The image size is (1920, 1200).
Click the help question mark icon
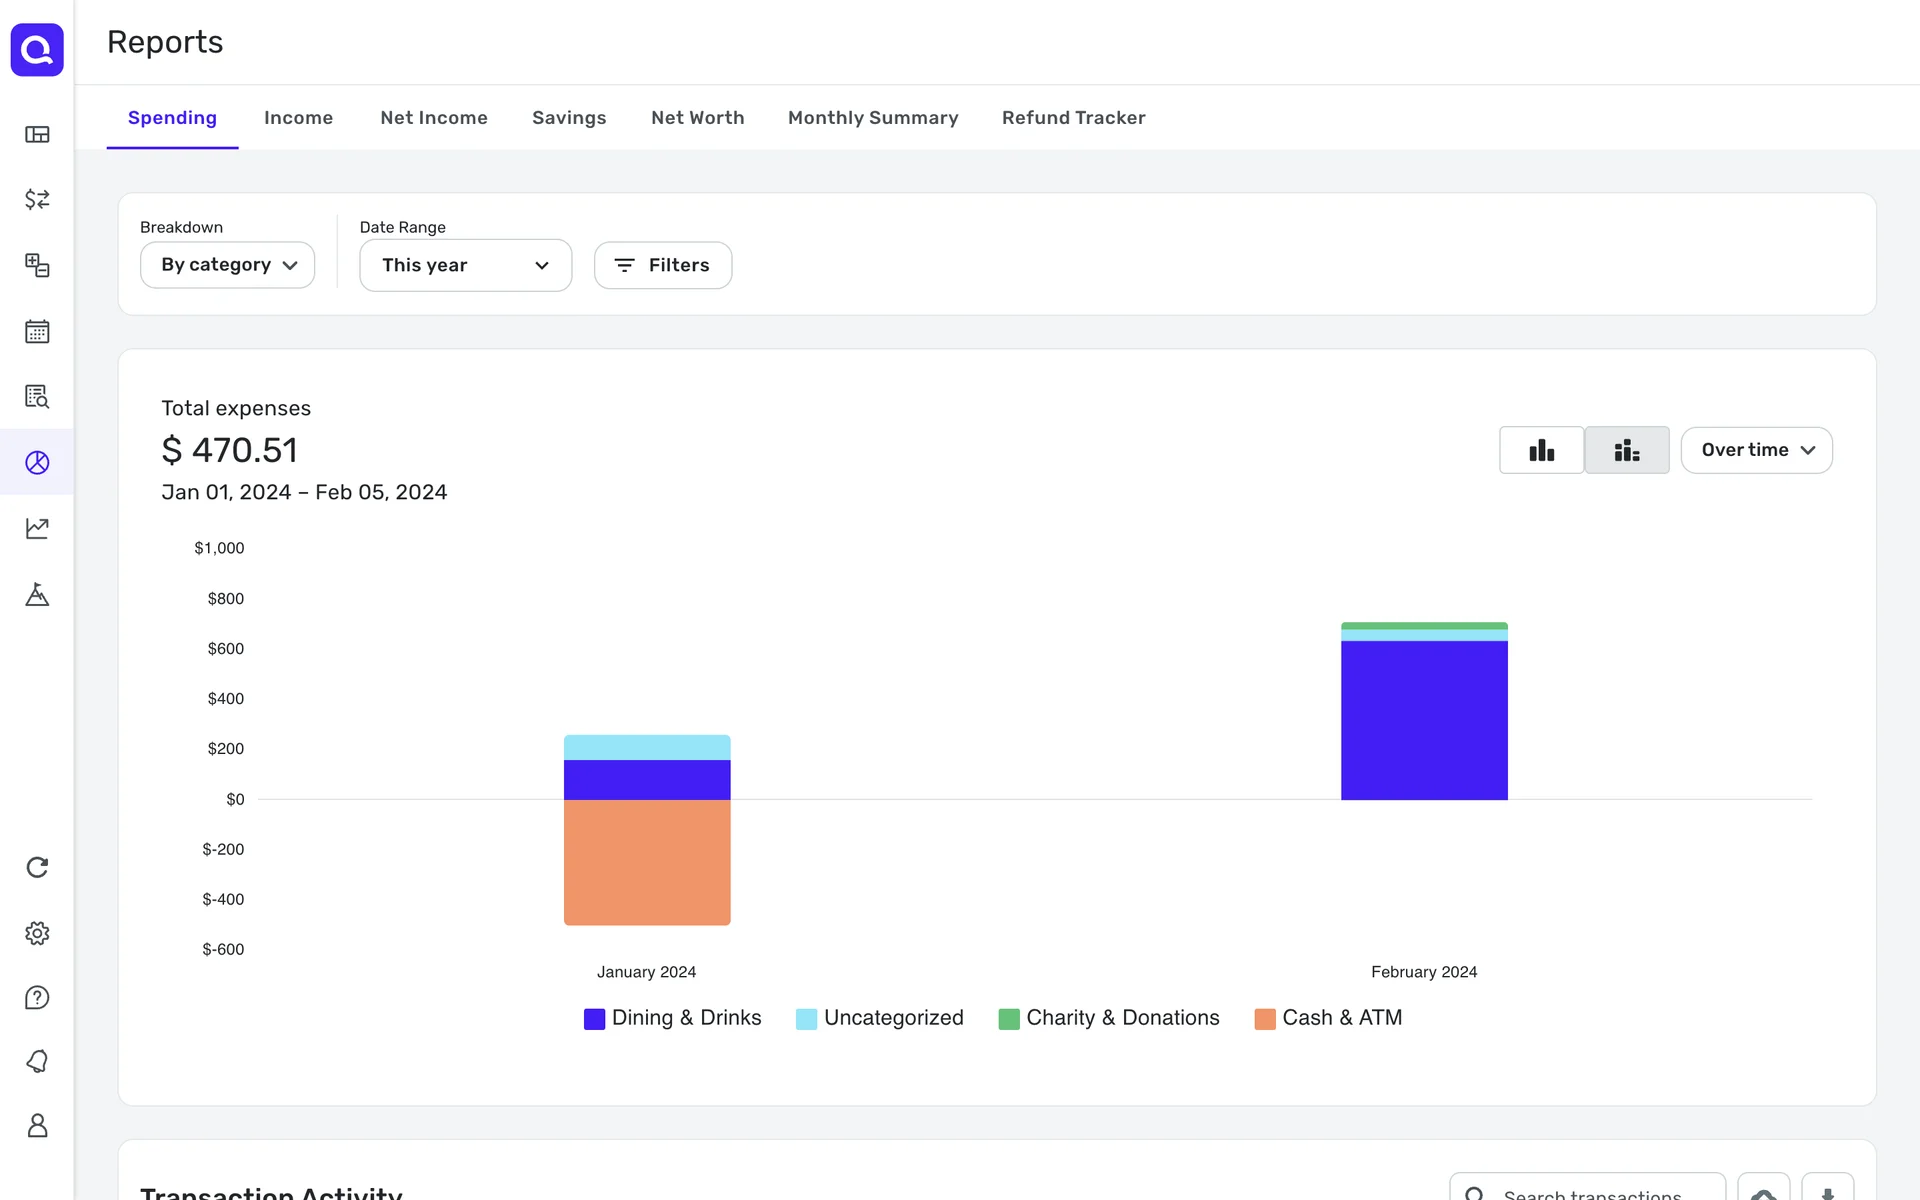click(37, 997)
